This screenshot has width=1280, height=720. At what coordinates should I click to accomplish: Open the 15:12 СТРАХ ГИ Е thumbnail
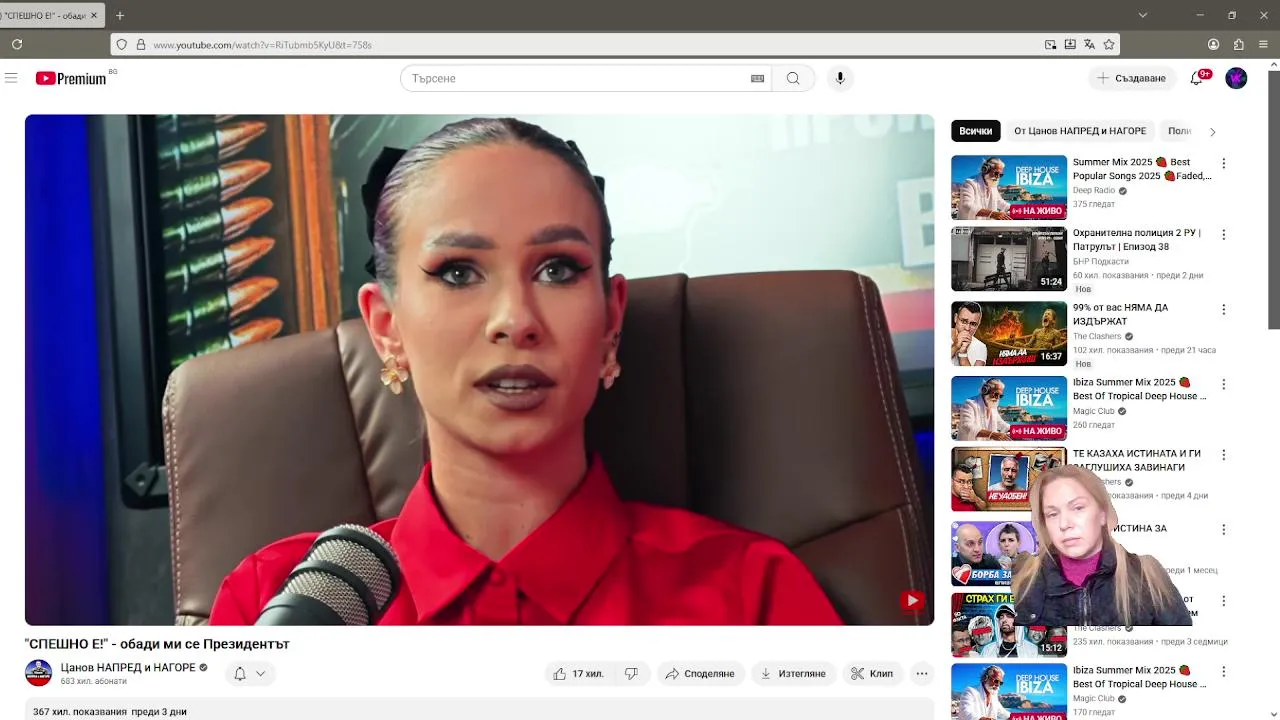pyautogui.click(x=1009, y=625)
